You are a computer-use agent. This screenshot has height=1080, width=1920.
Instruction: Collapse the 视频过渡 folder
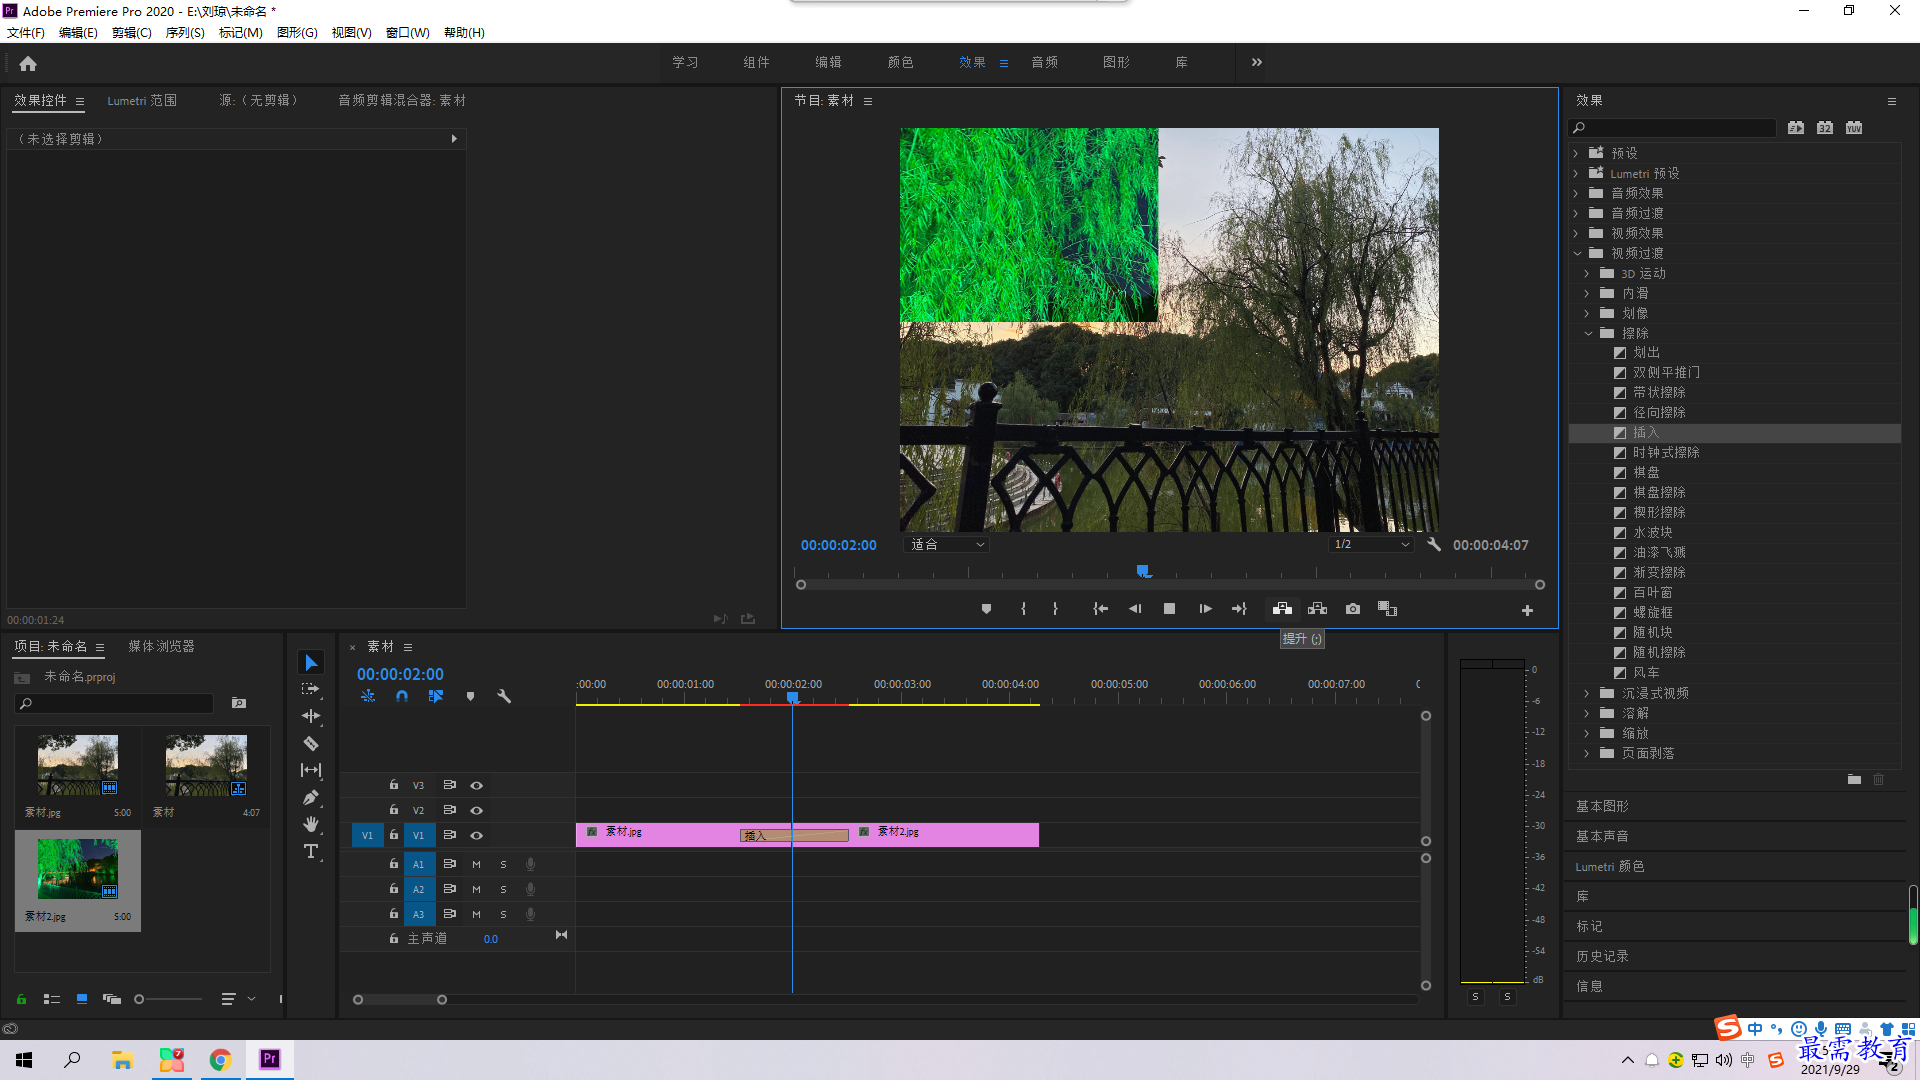pyautogui.click(x=1577, y=253)
